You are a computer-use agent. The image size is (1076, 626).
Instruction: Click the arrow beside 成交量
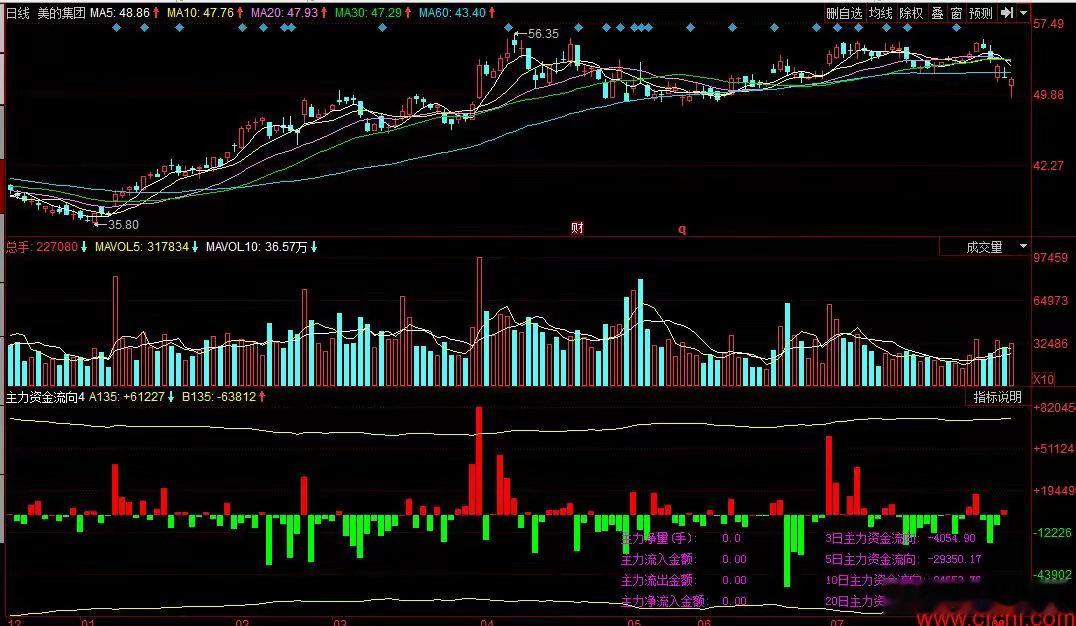1022,246
